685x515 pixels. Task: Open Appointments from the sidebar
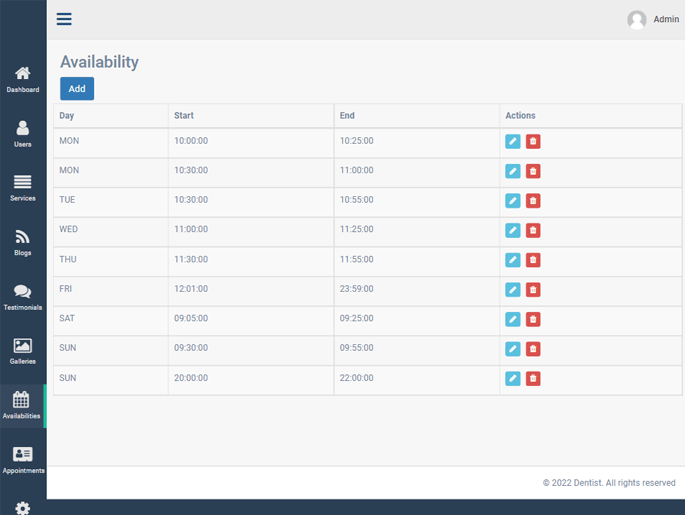(x=22, y=460)
